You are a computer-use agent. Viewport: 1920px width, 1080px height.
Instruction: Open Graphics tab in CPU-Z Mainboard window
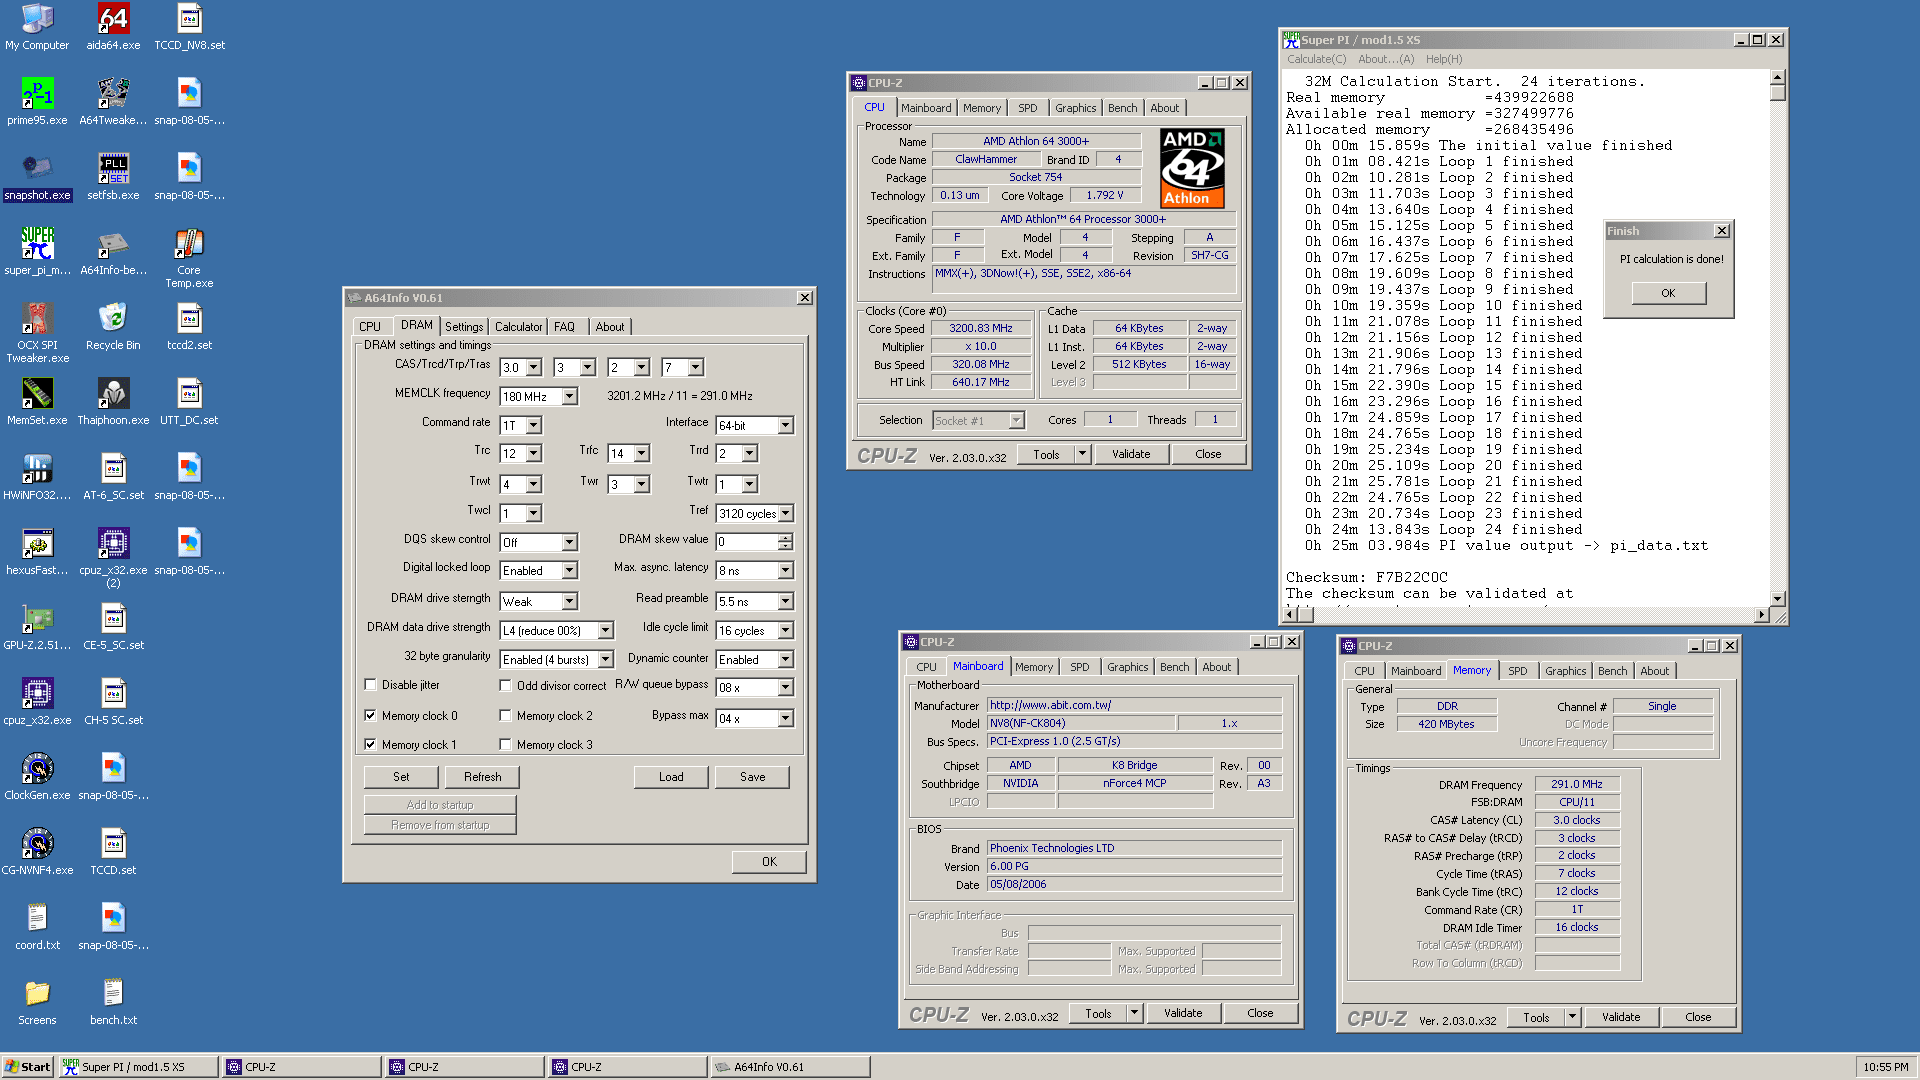(1127, 667)
